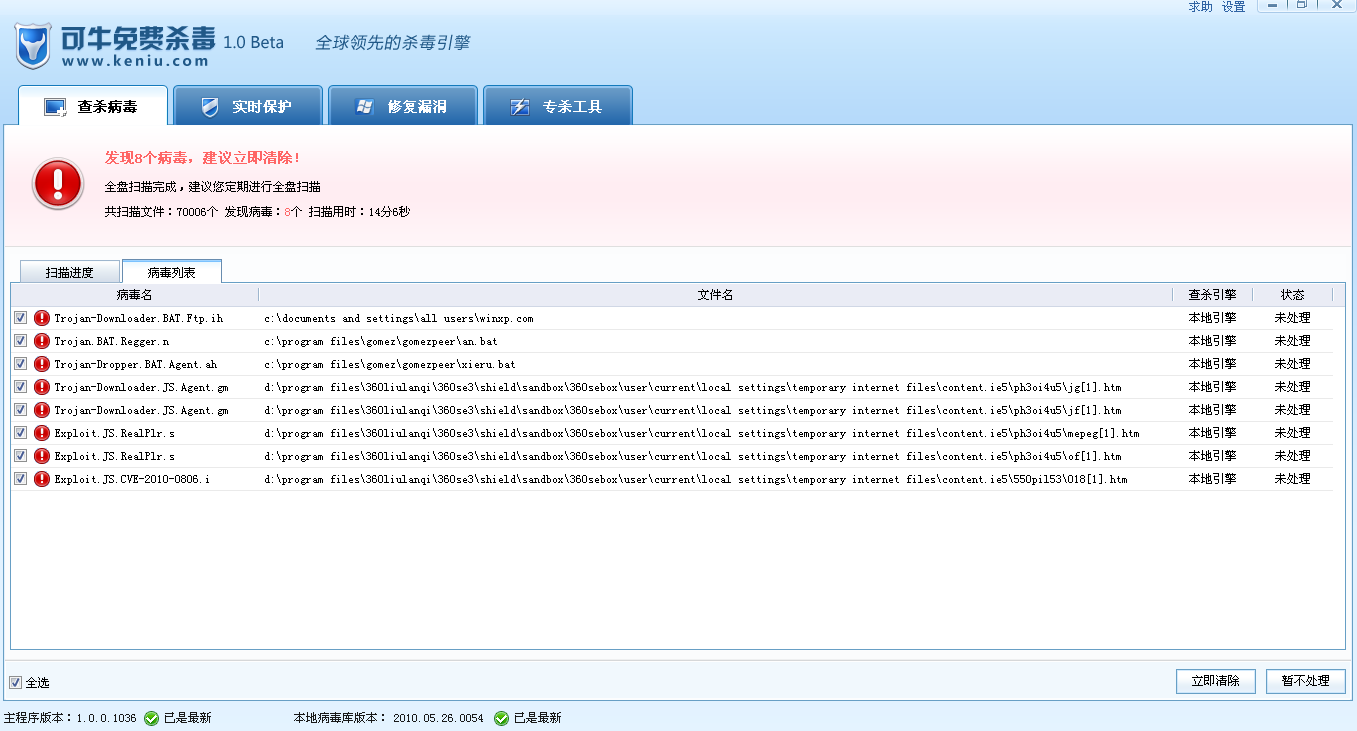The width and height of the screenshot is (1357, 731).
Task: Select file path c:\documents and settings\all users\winxp.com
Action: pyautogui.click(x=399, y=318)
